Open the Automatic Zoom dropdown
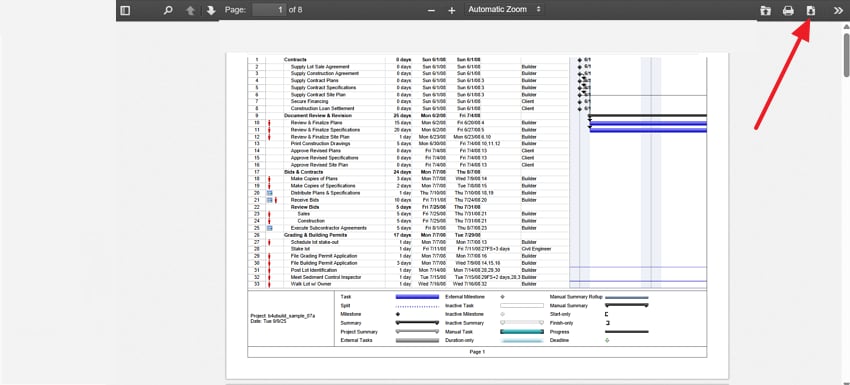The width and height of the screenshot is (850, 385). pos(504,9)
